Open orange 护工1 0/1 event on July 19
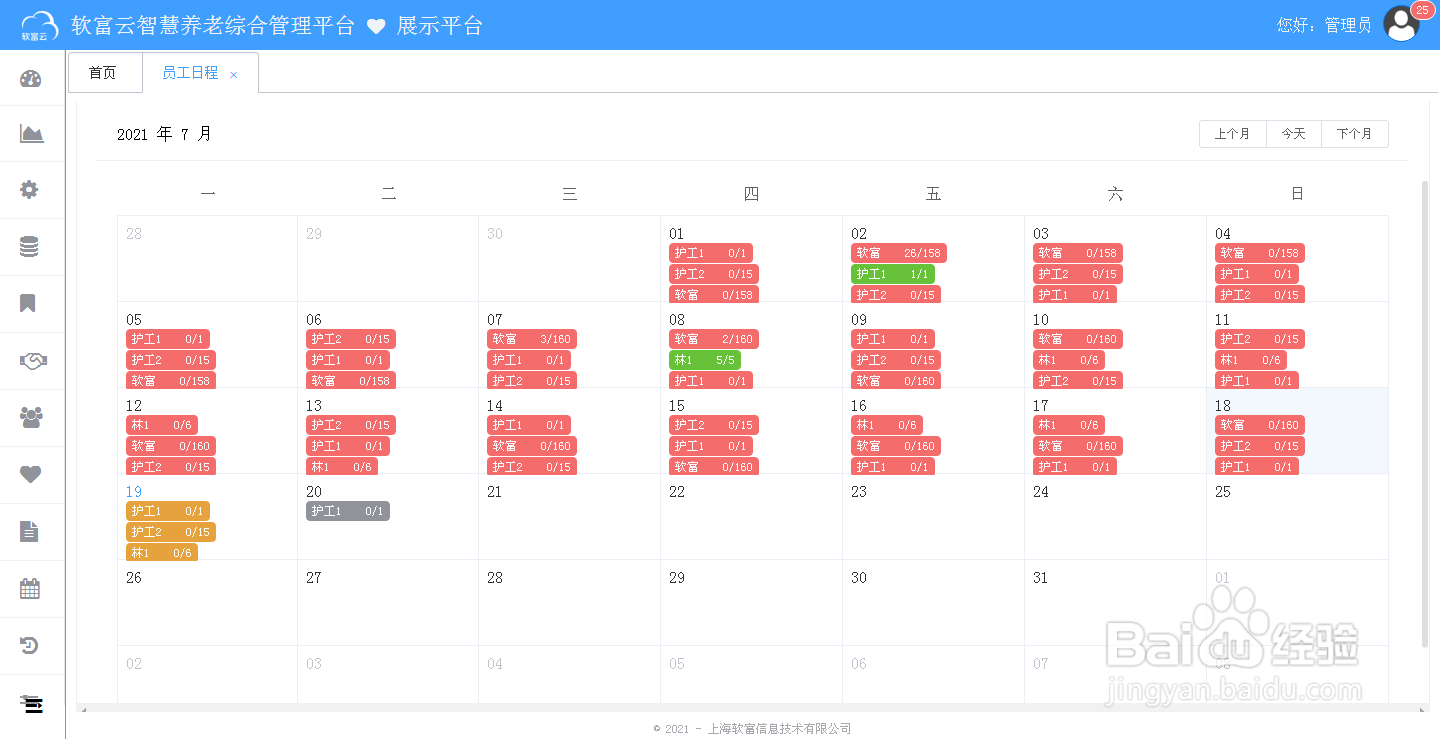1440x739 pixels. [168, 511]
